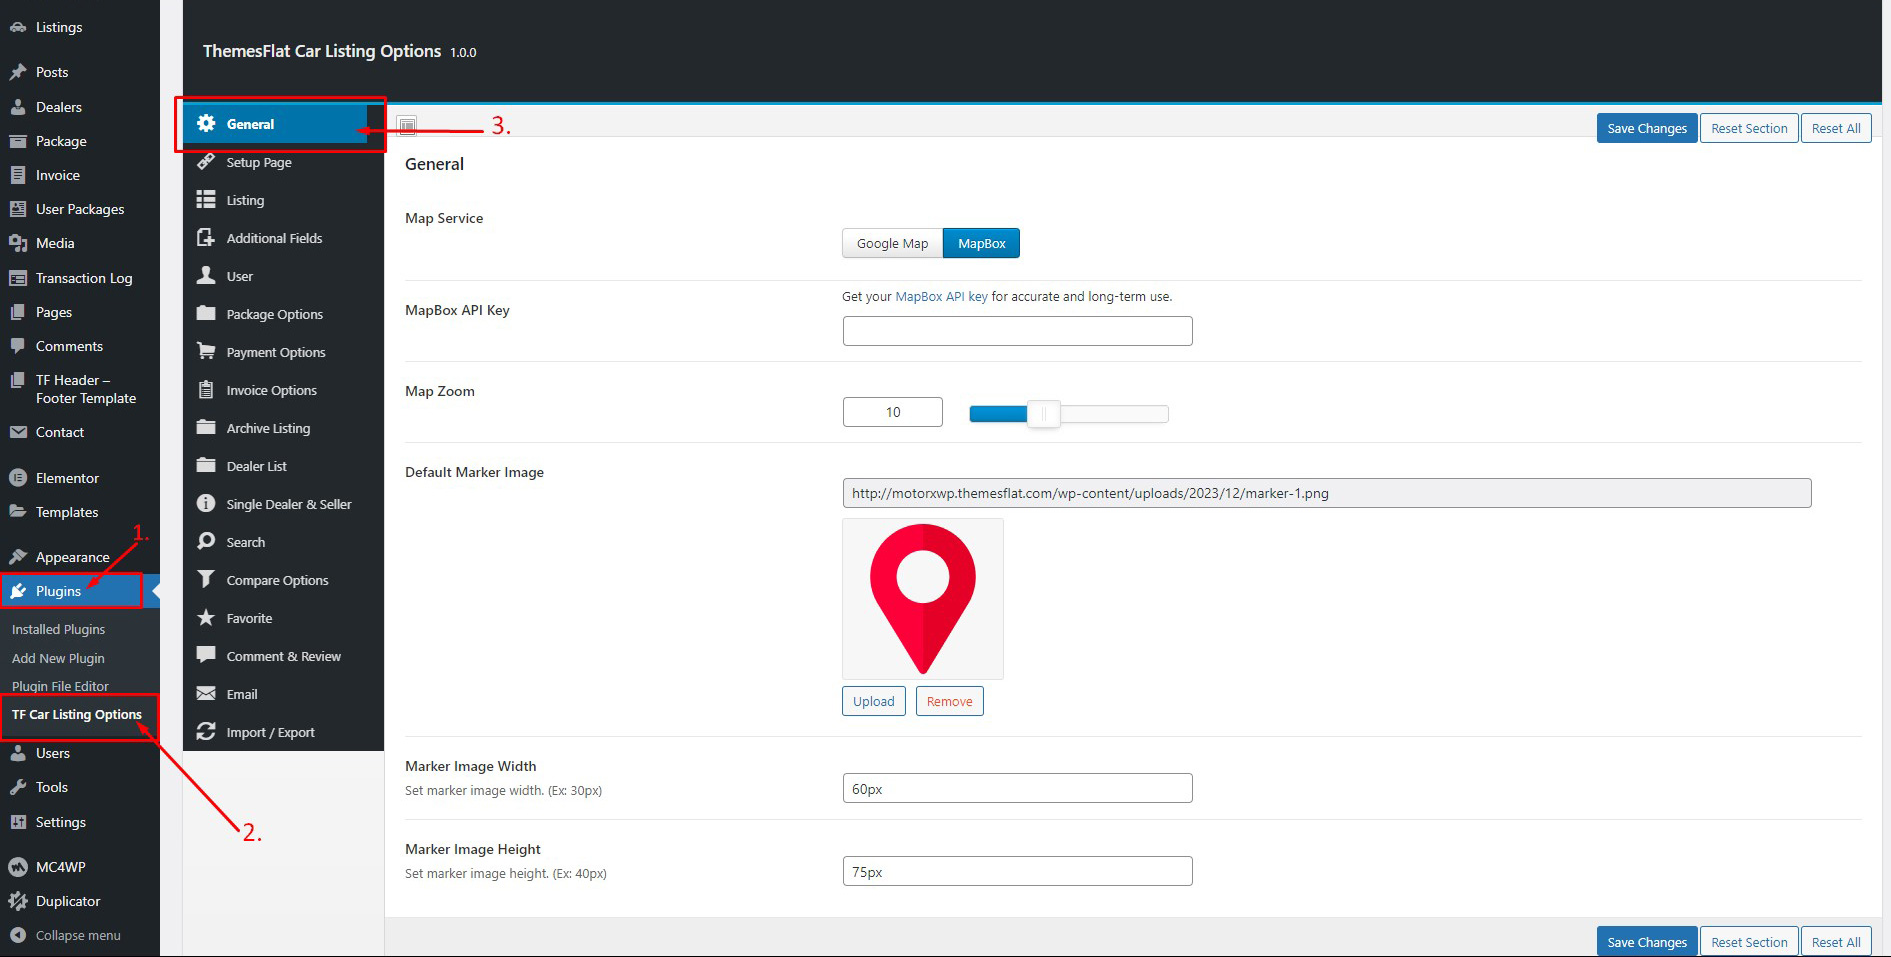The height and width of the screenshot is (957, 1891).
Task: Click the Setup Page wrench icon
Action: (206, 161)
